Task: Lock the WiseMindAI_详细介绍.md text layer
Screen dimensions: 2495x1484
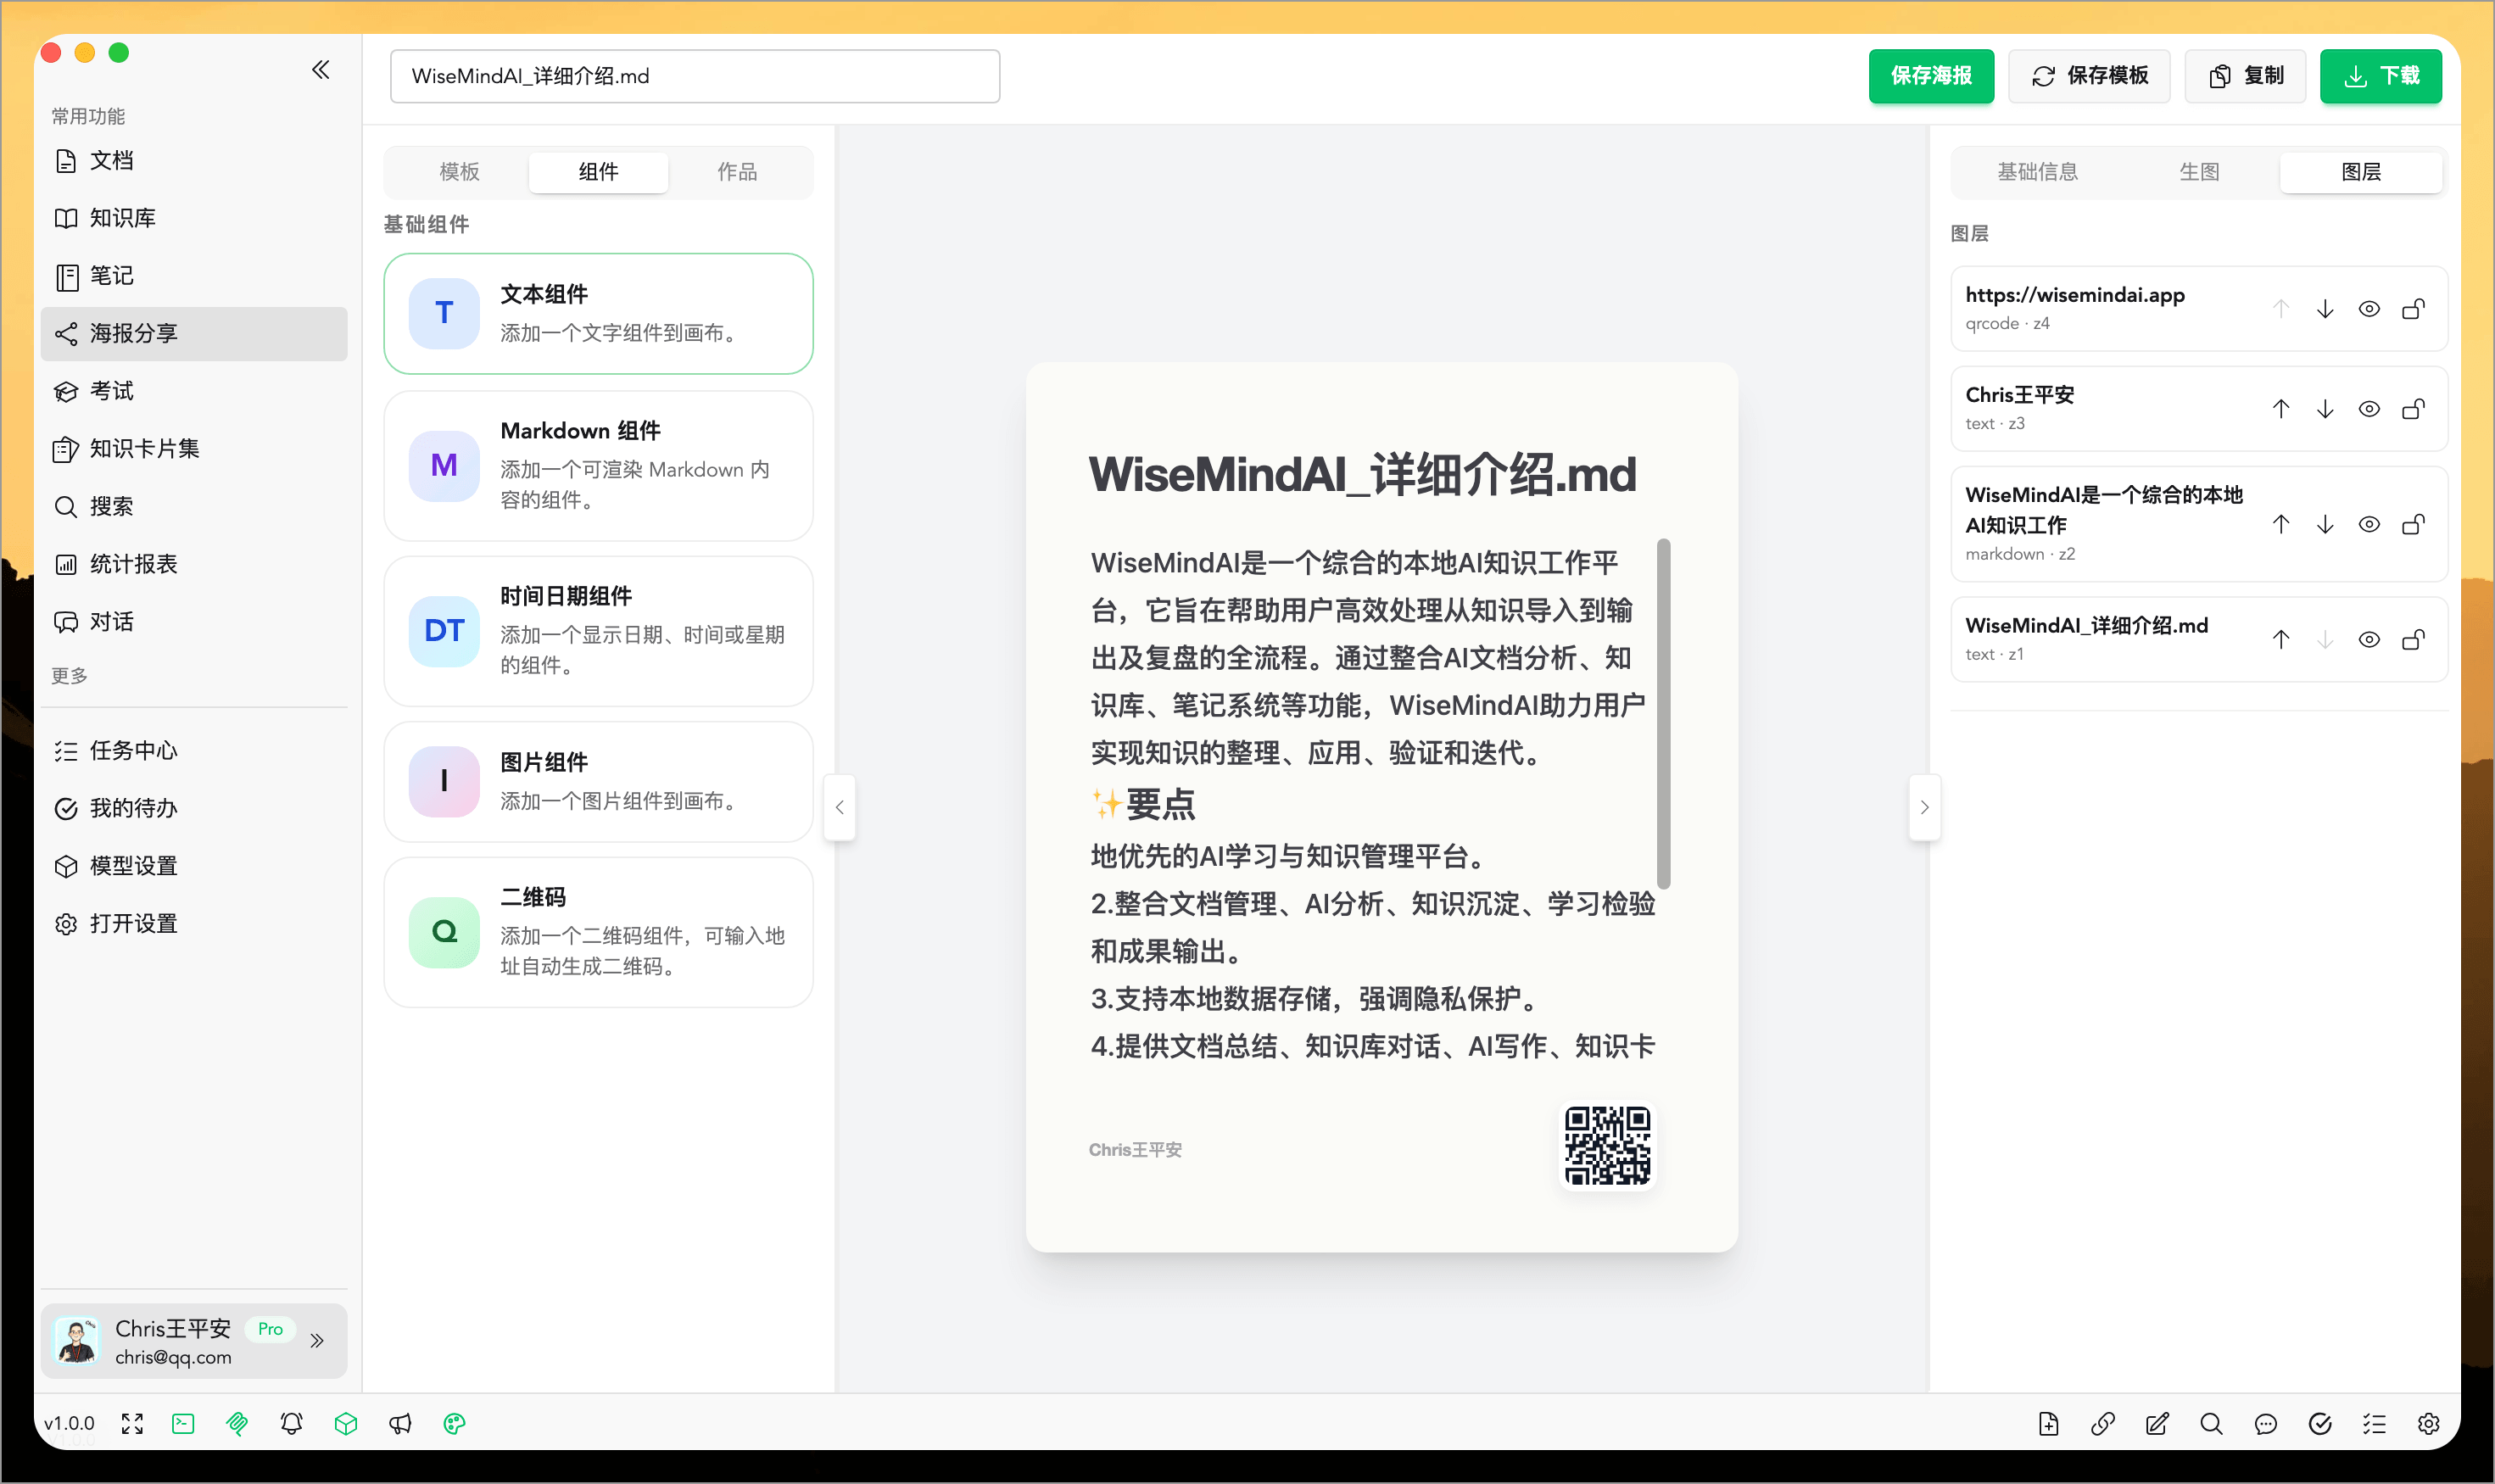Action: [2414, 639]
